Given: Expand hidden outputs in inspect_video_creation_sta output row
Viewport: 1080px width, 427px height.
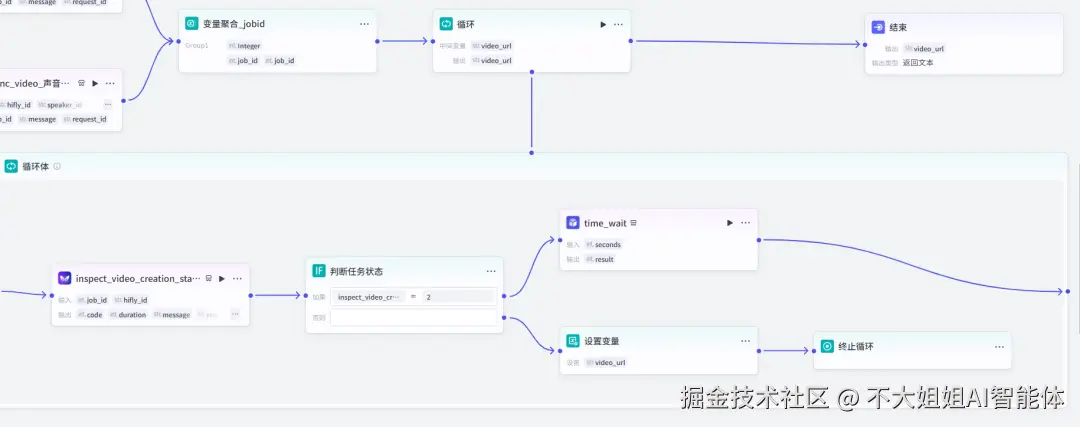Looking at the screenshot, I should coord(235,314).
